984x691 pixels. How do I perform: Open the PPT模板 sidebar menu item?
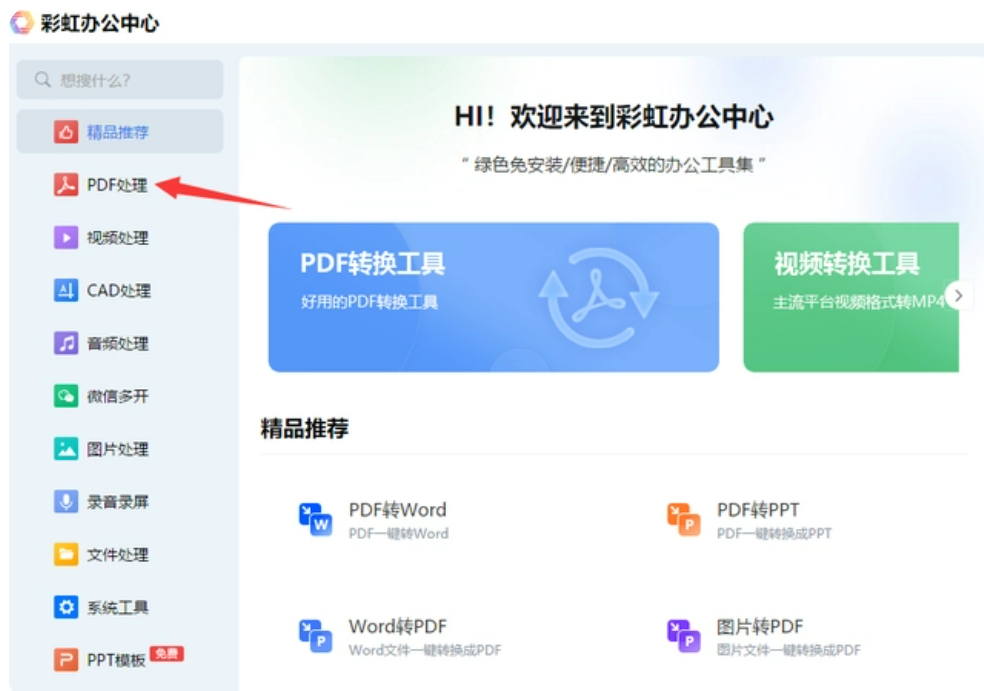(119, 659)
